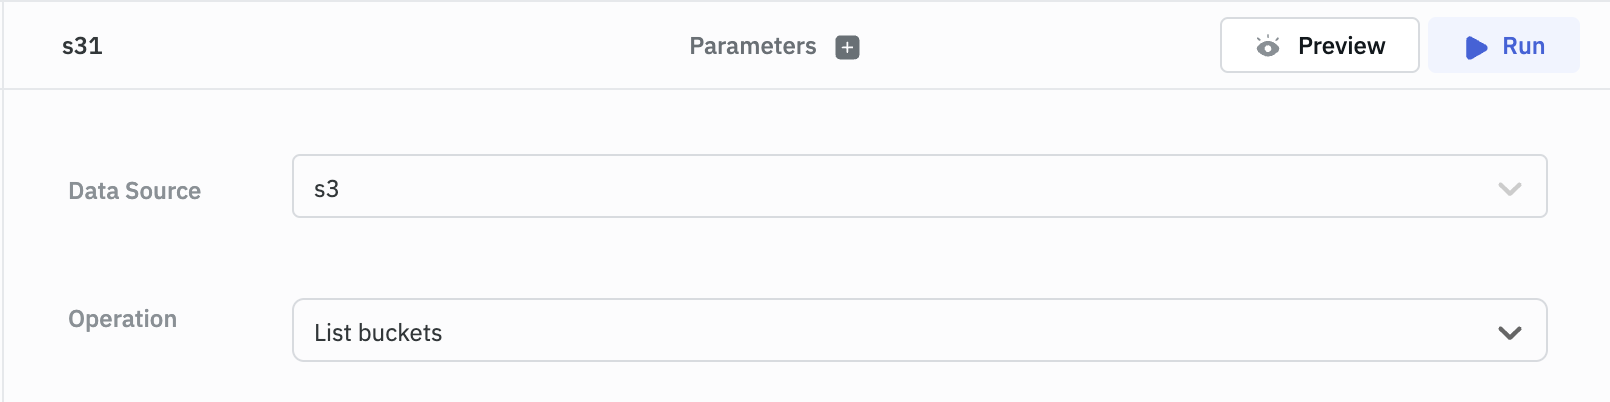The height and width of the screenshot is (402, 1610).
Task: Run the s31 query
Action: click(1503, 46)
